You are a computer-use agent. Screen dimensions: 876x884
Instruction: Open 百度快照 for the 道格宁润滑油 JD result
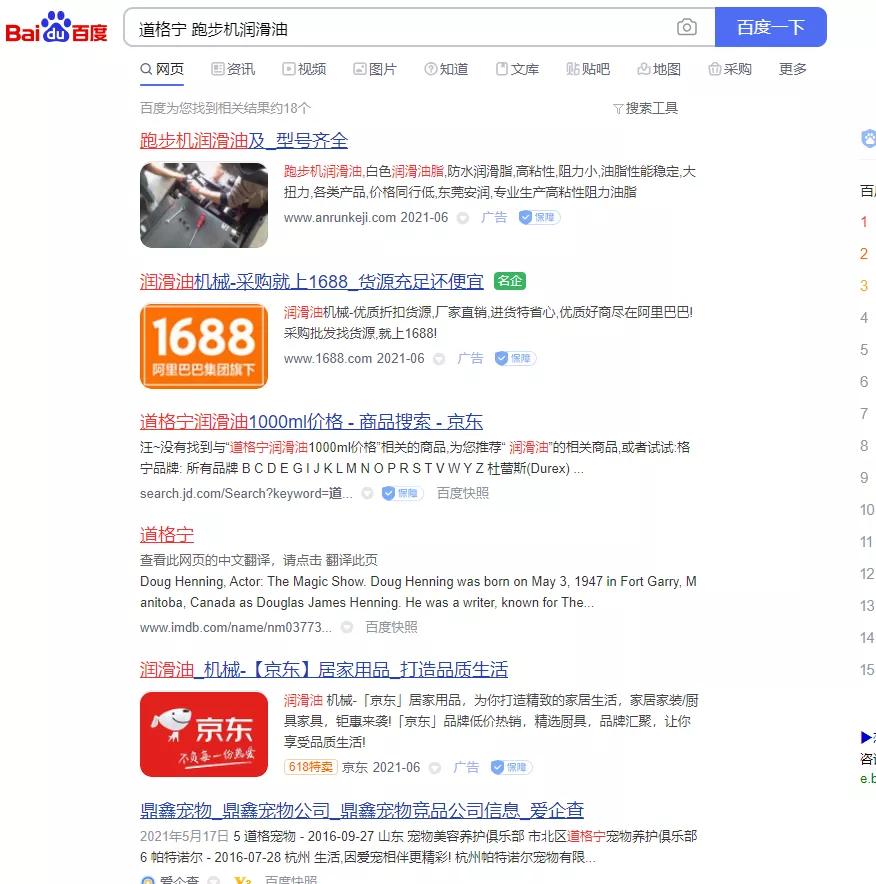(x=461, y=493)
